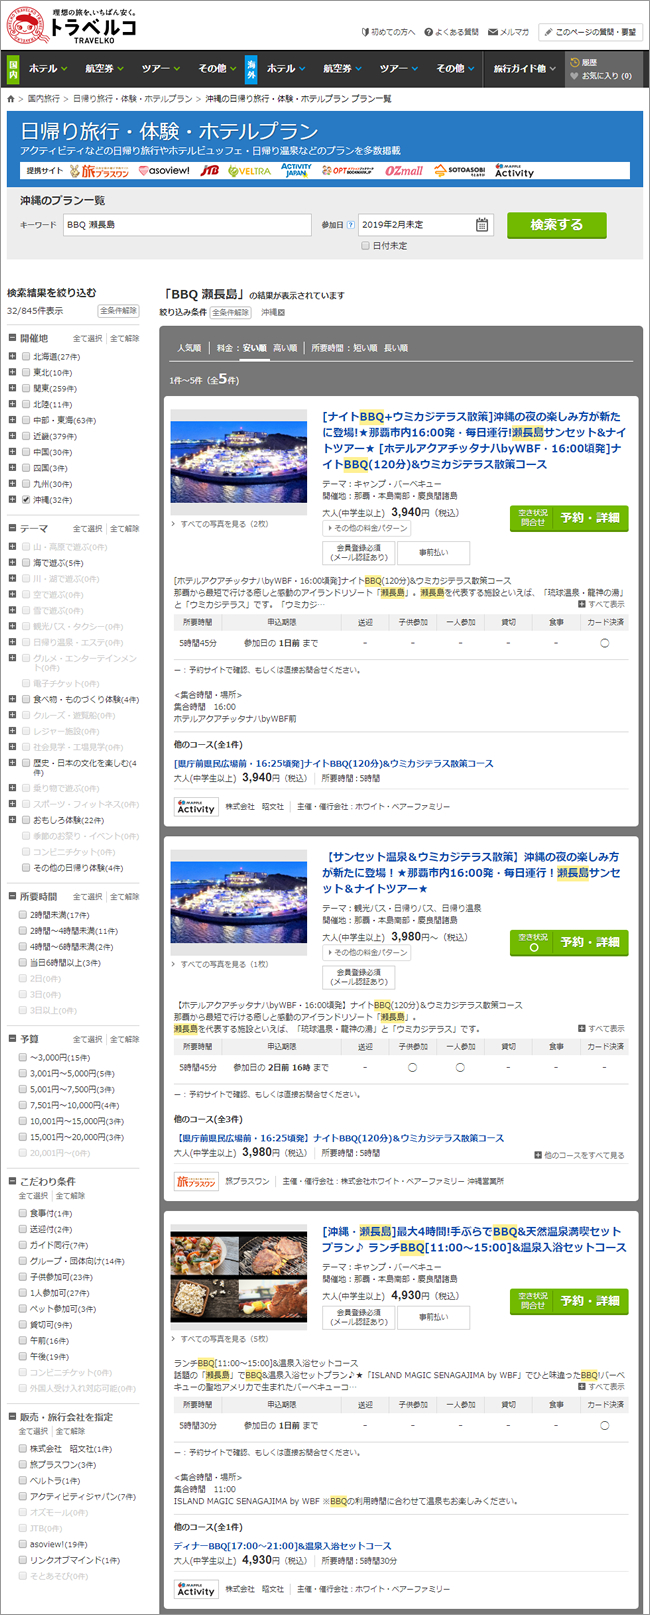Expand その他の料金パターン in first result
This screenshot has height=1615, width=650.
(x=366, y=528)
